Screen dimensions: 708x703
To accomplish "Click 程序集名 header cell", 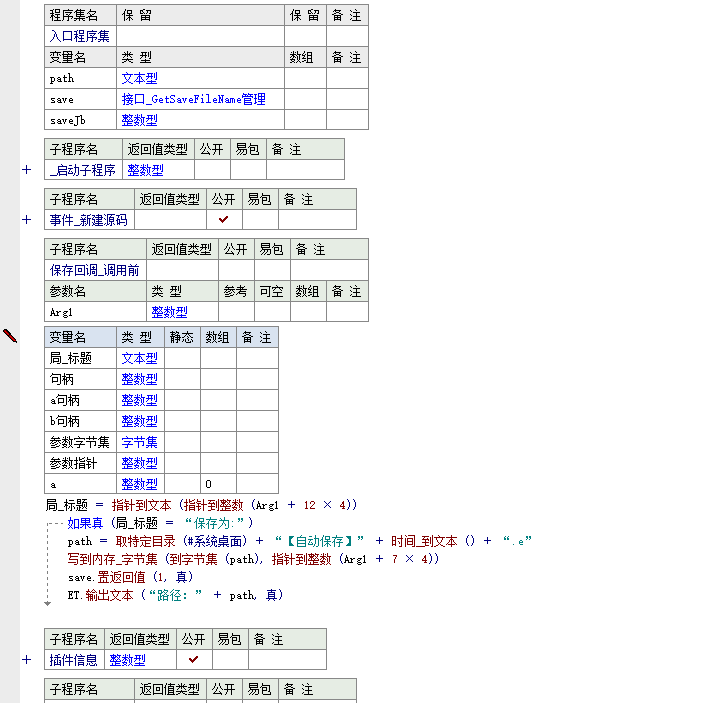I will coord(80,15).
